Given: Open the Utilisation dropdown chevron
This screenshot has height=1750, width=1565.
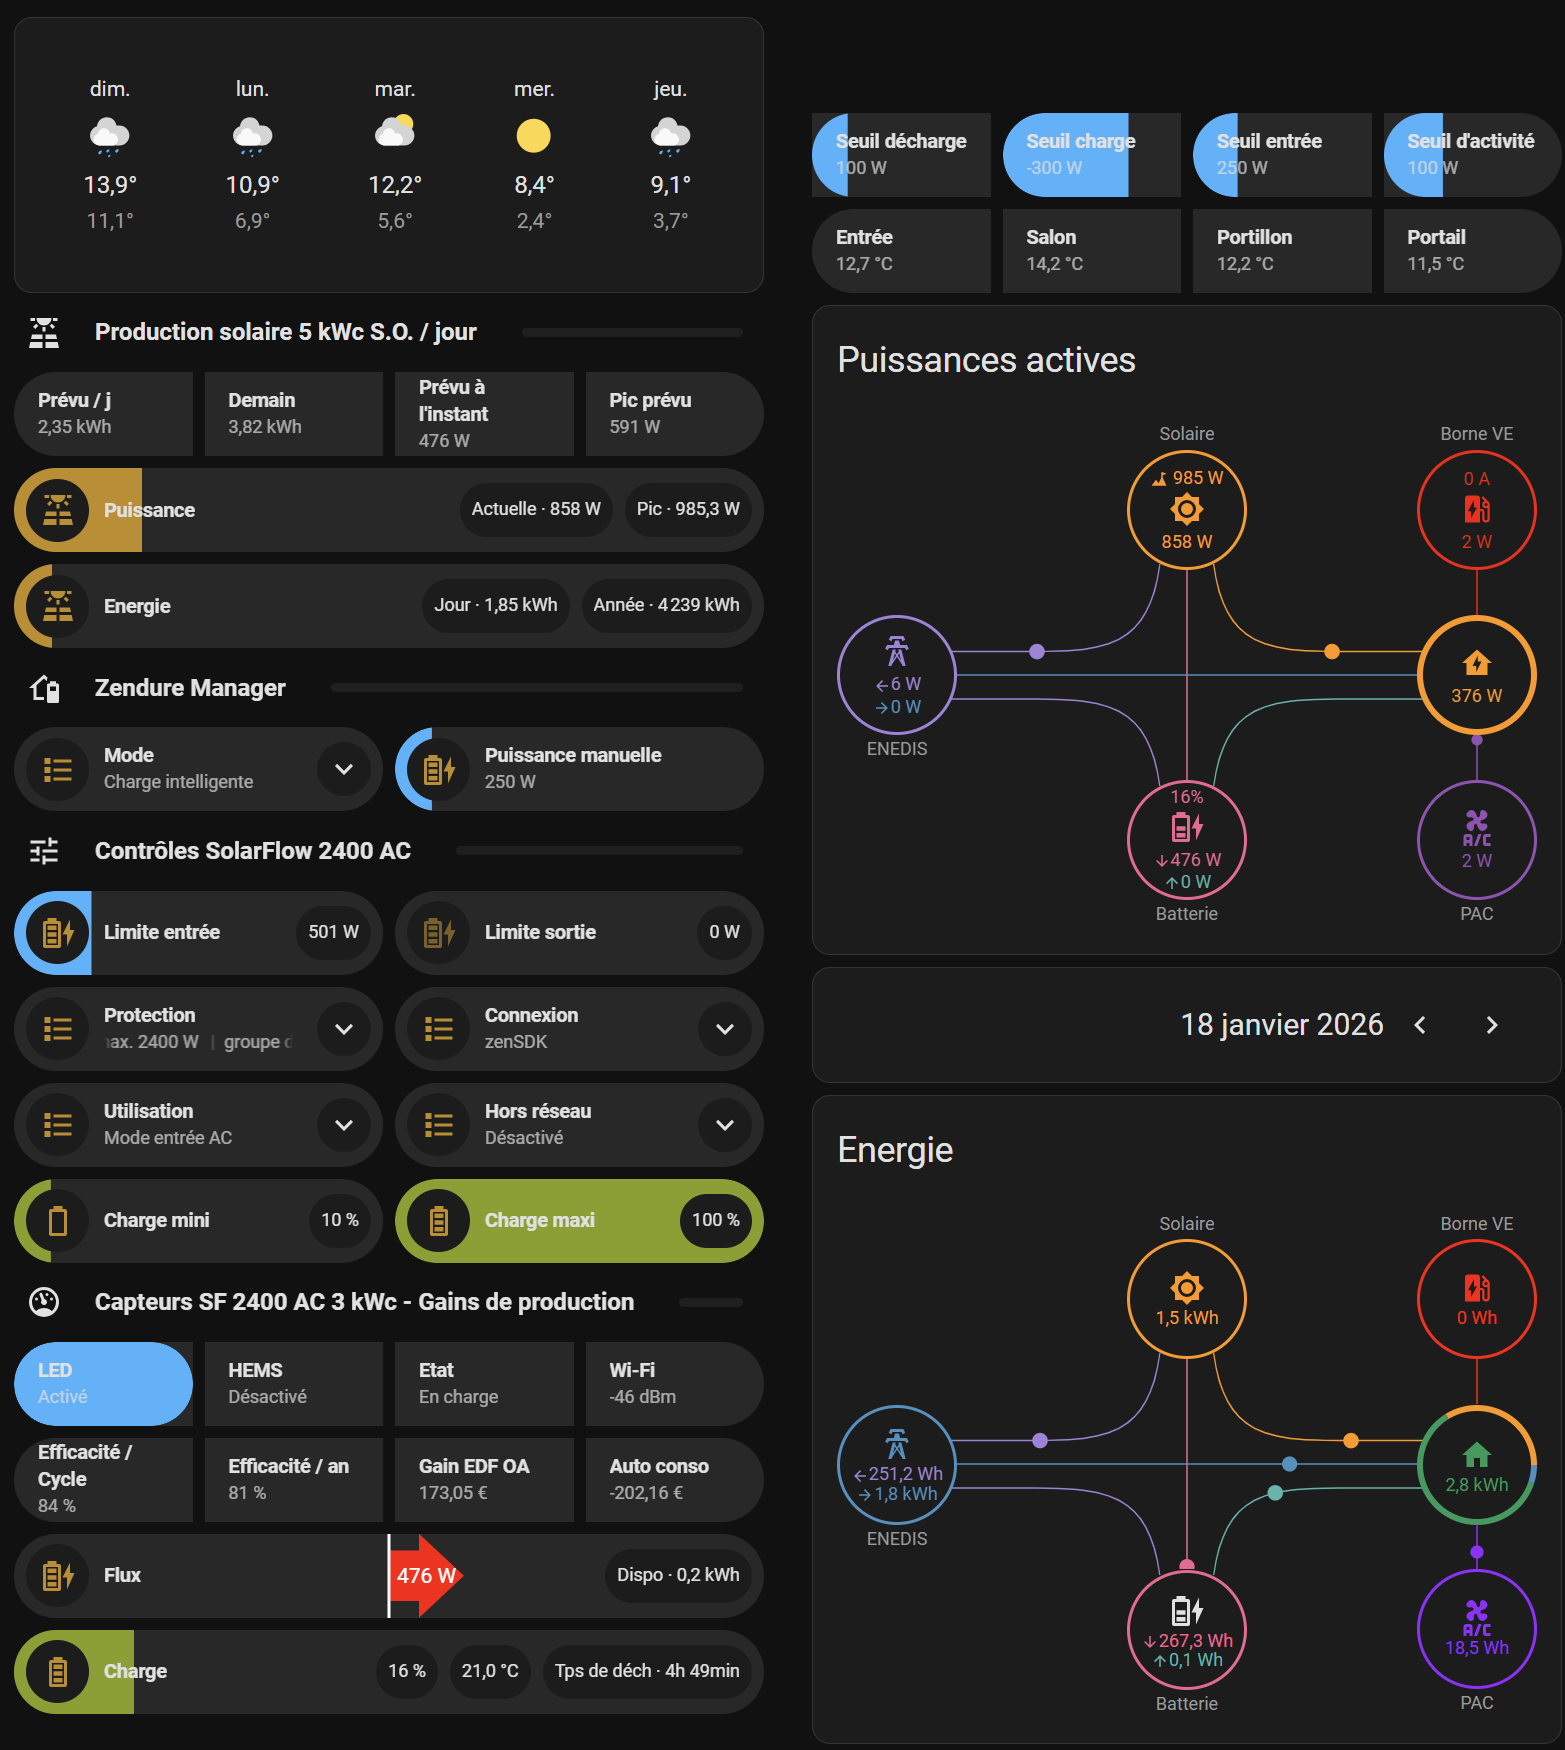Looking at the screenshot, I should click(x=344, y=1125).
